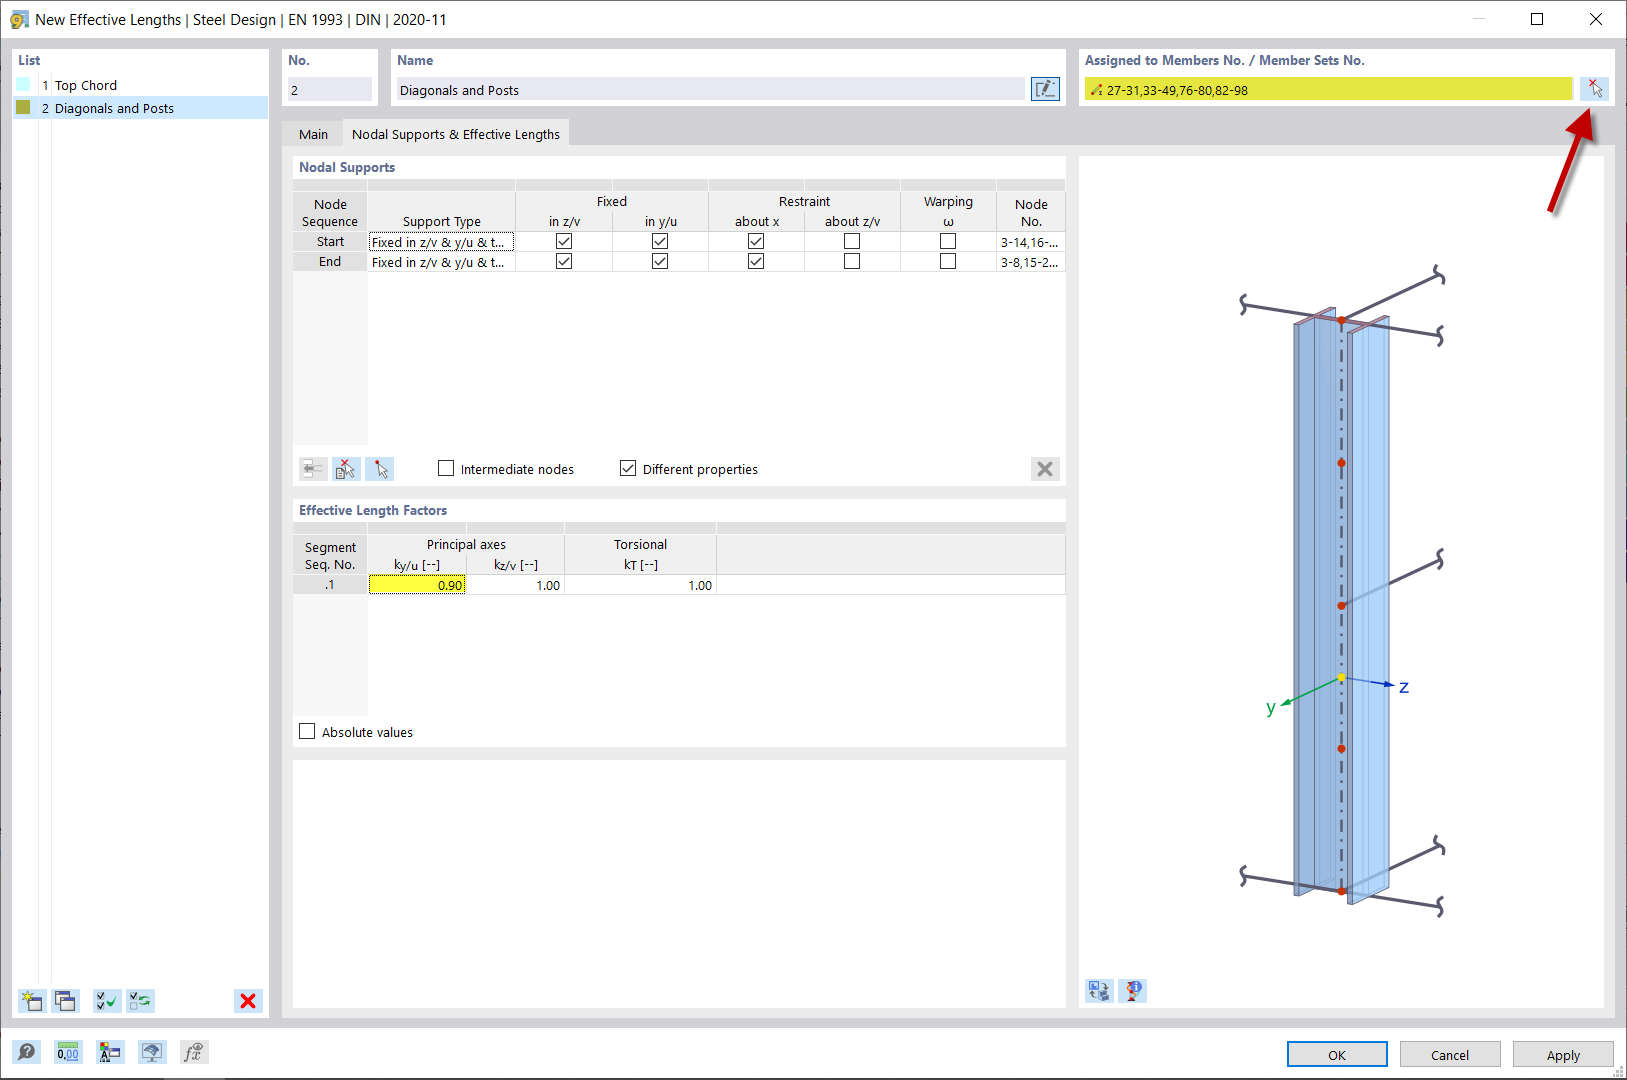Uncheck the Different properties checkbox
1627x1080 pixels.
628,468
